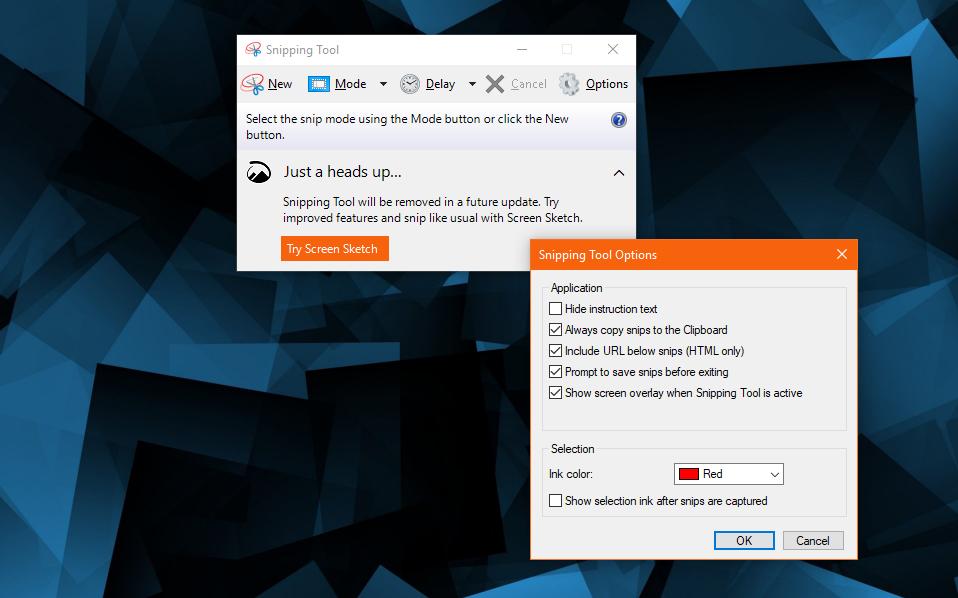Uncheck Always copy snips to the Clipboard
Screen dimensions: 958x598
point(555,330)
